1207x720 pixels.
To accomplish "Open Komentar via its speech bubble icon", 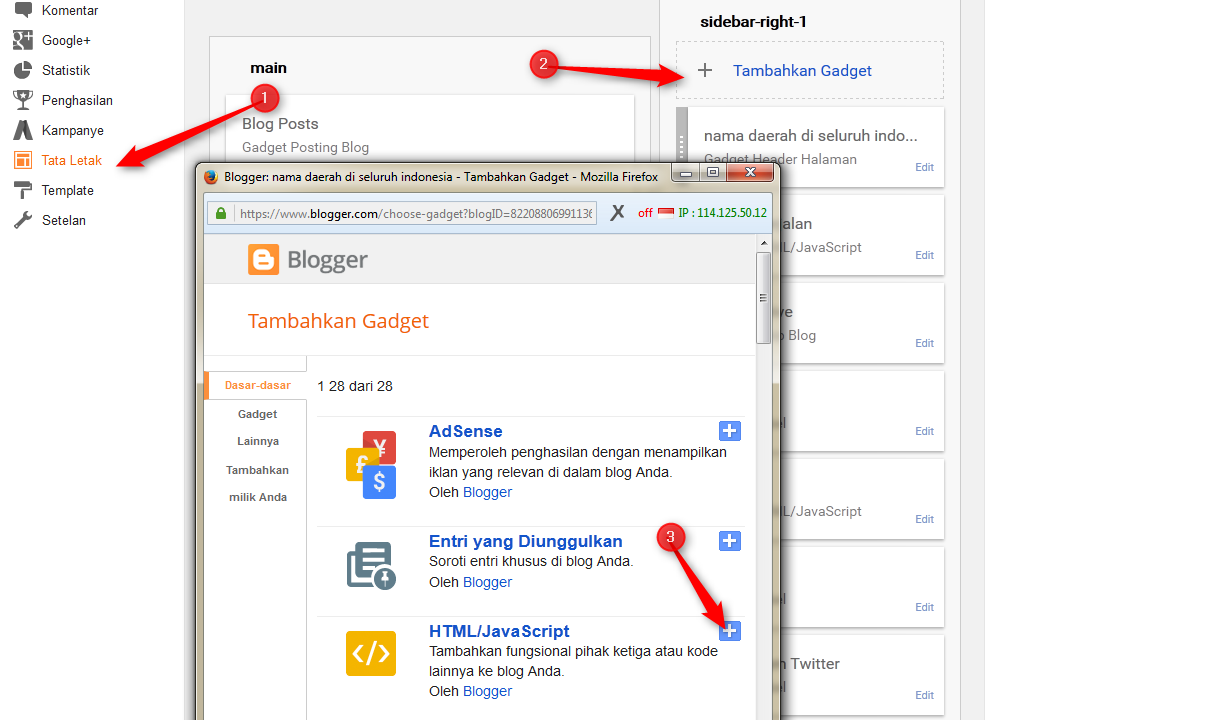I will coord(23,11).
